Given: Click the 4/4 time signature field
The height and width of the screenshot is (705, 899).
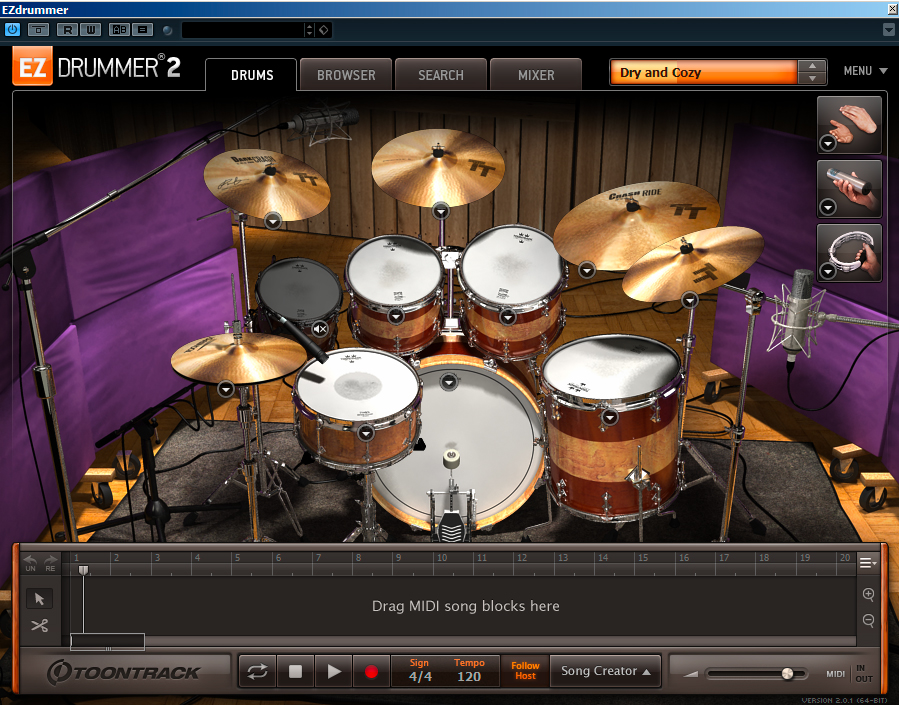Looking at the screenshot, I should (x=420, y=676).
